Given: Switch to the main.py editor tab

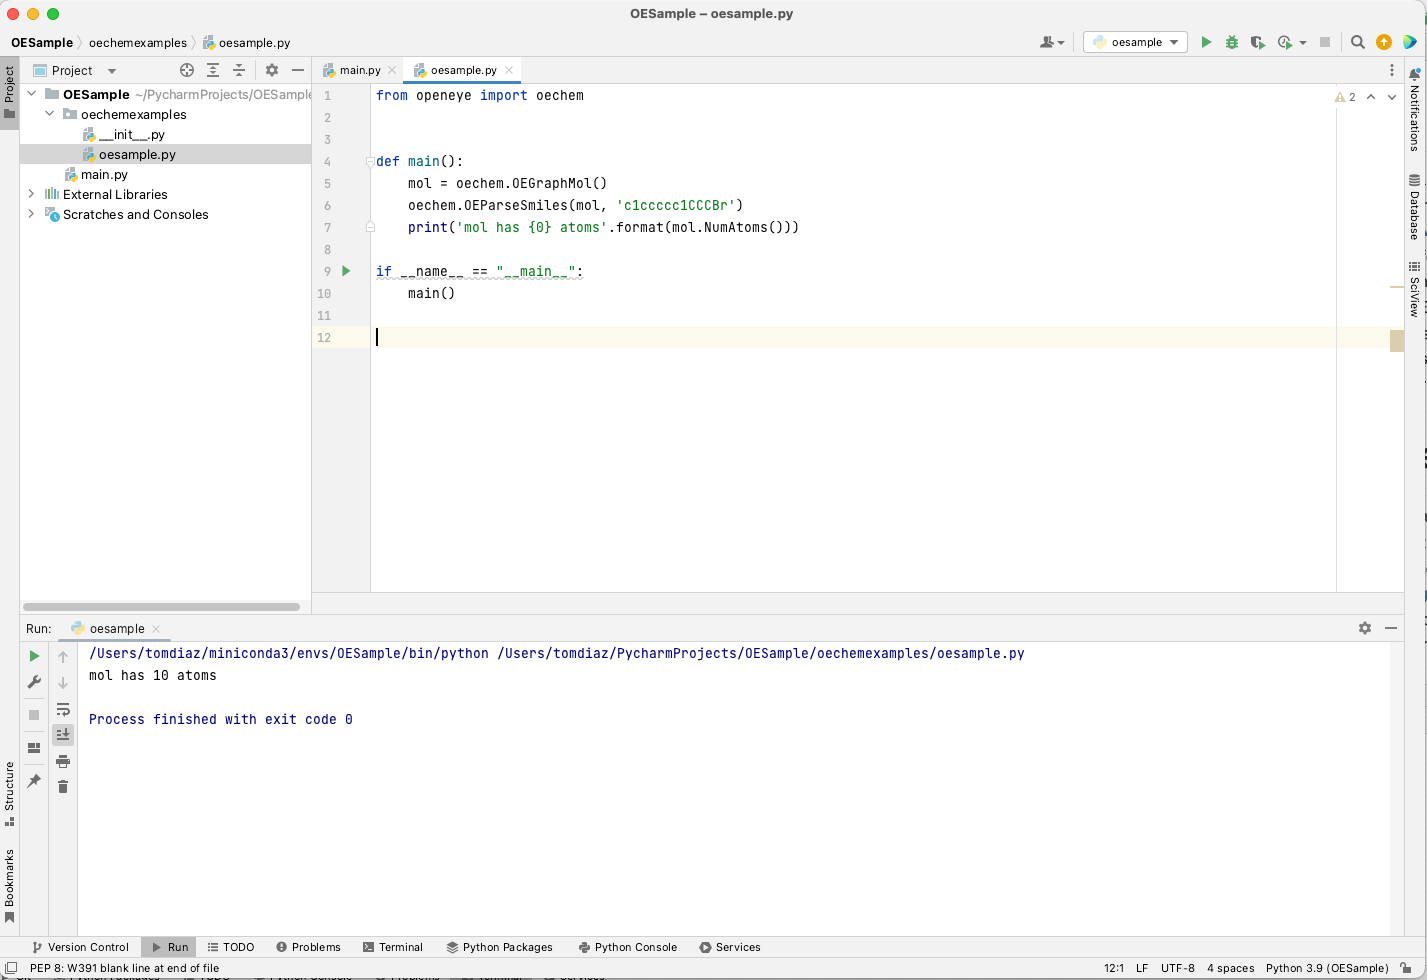Looking at the screenshot, I should [358, 70].
